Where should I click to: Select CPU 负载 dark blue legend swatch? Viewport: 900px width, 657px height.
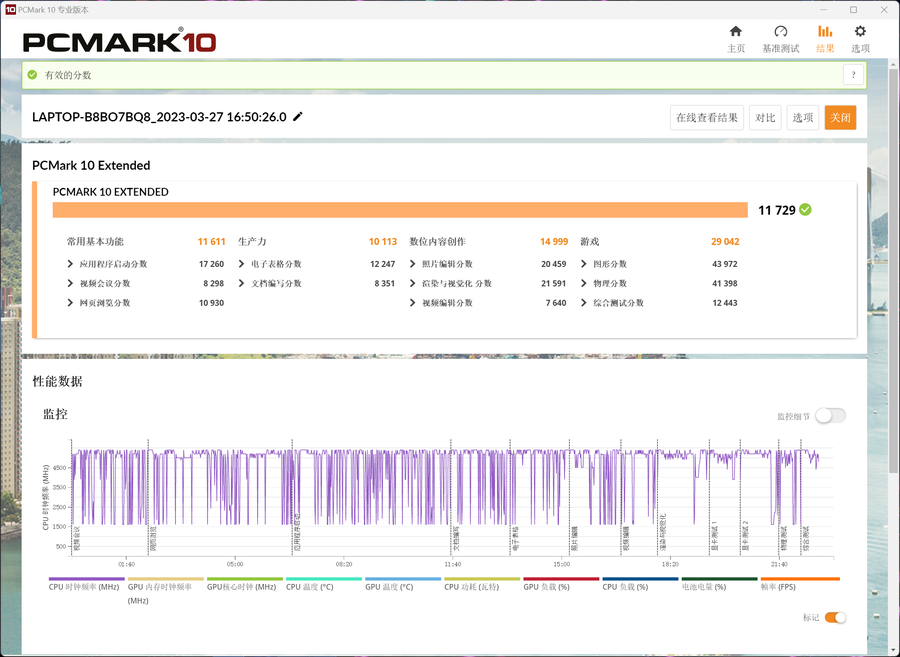[x=641, y=579]
